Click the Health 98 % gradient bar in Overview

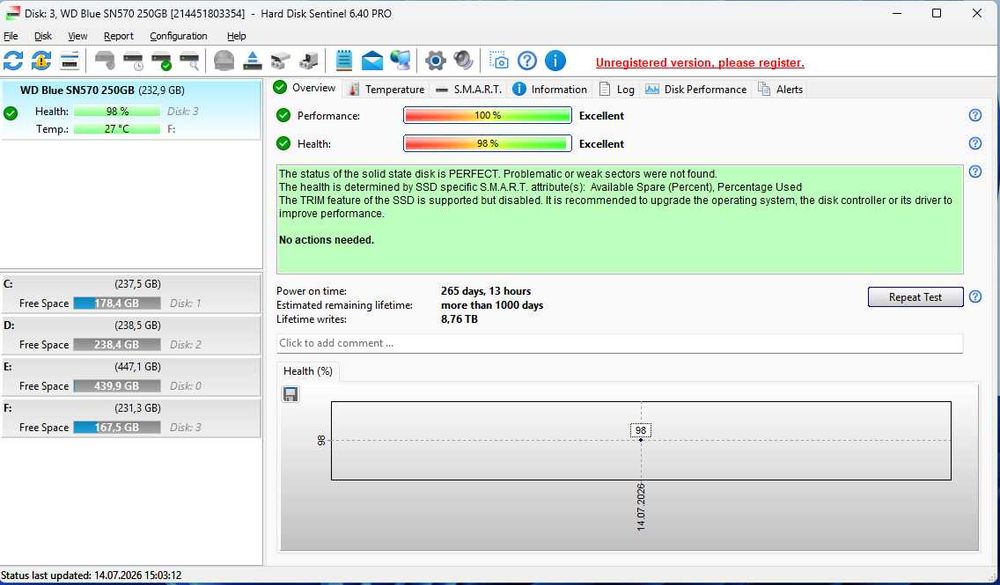(487, 144)
